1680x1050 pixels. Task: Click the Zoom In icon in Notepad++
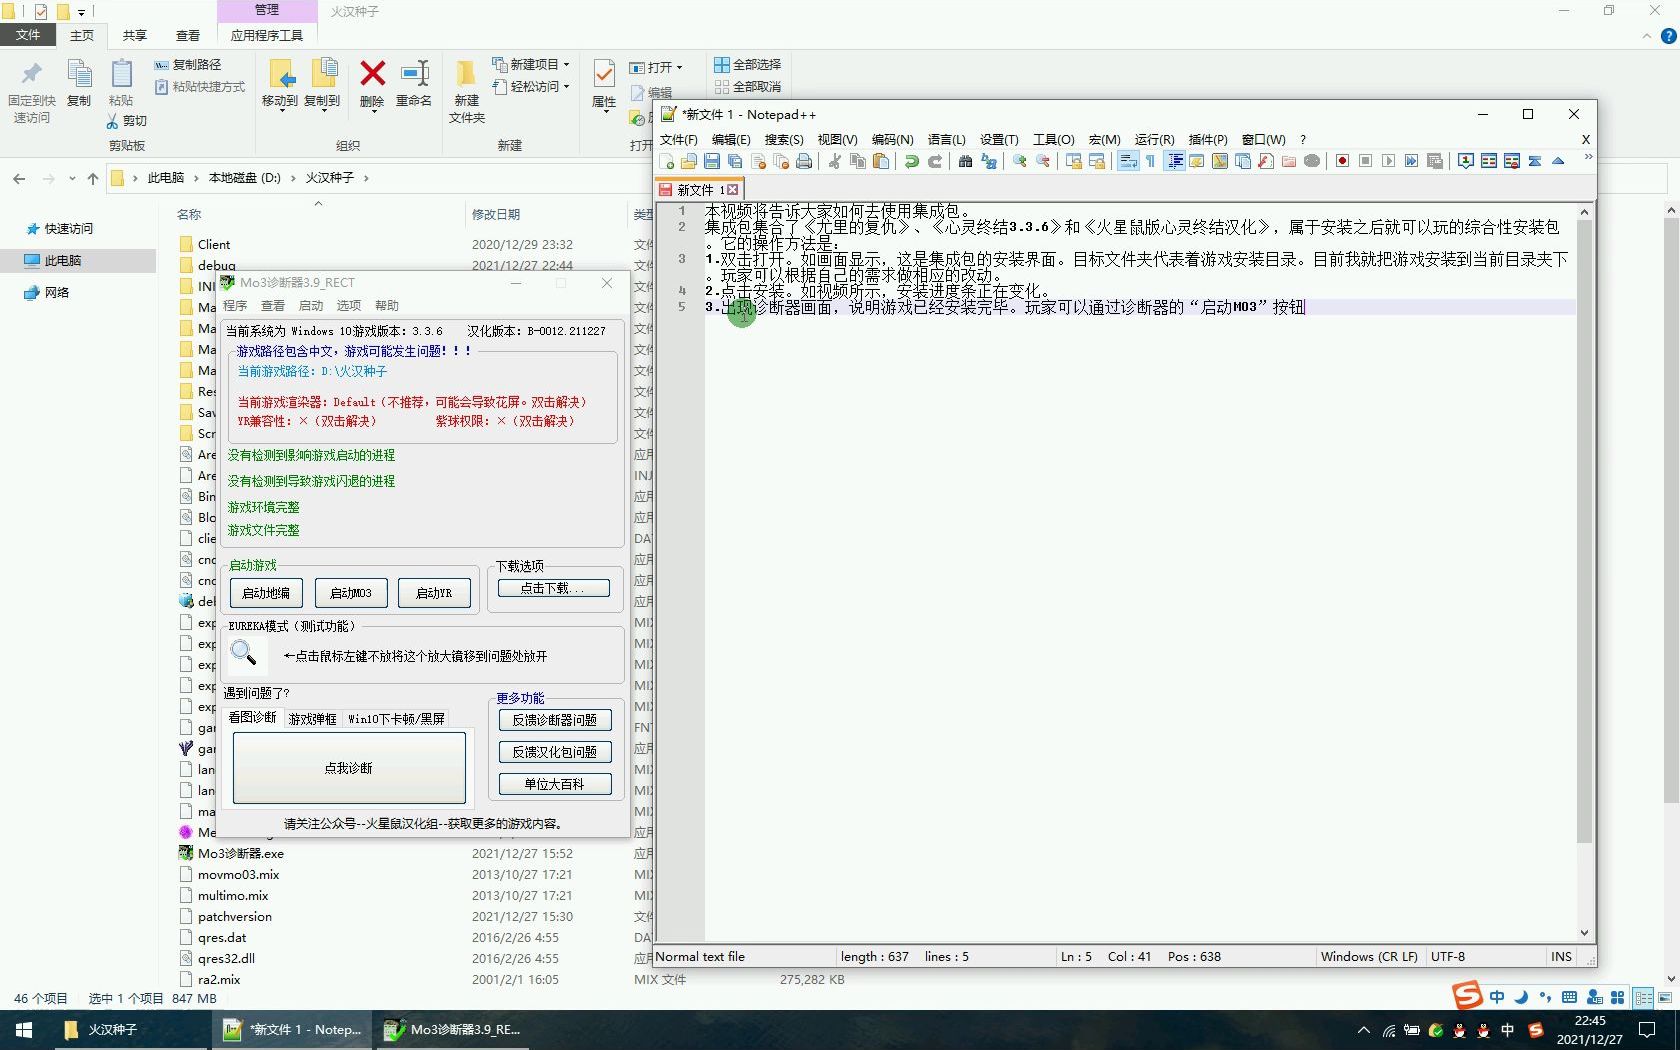pyautogui.click(x=1019, y=161)
